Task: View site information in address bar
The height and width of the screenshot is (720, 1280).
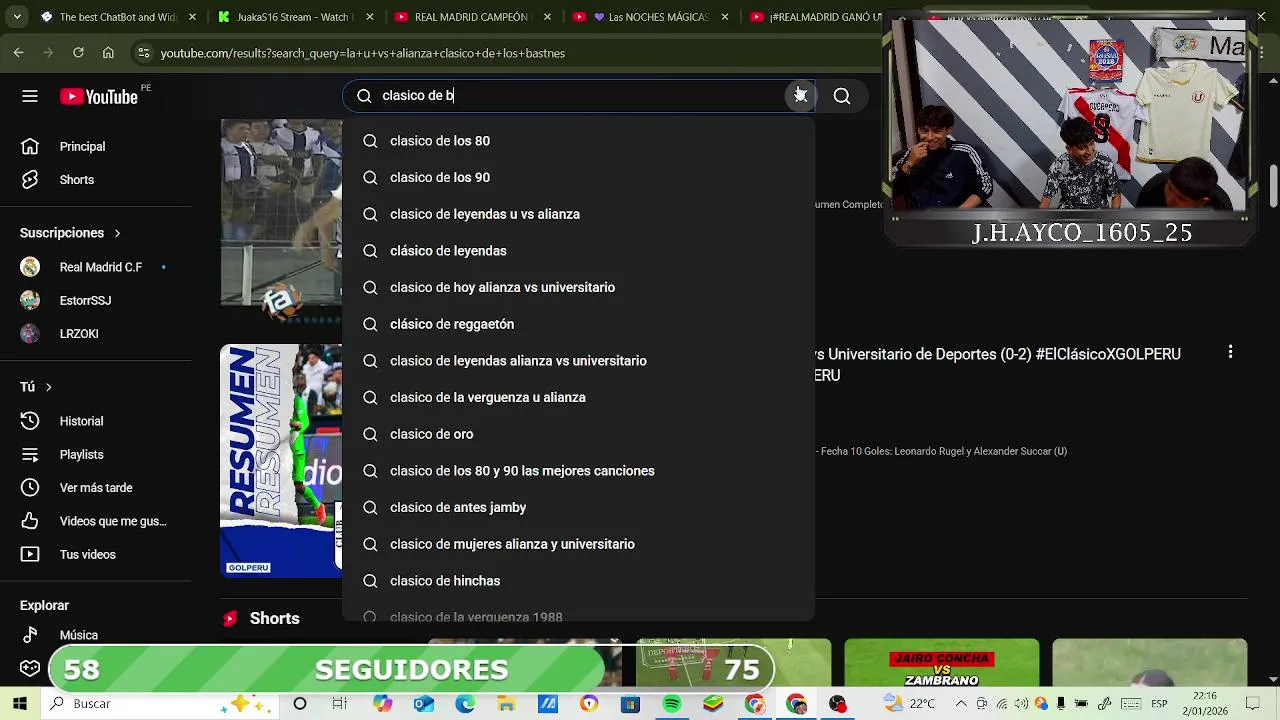Action: click(x=145, y=53)
